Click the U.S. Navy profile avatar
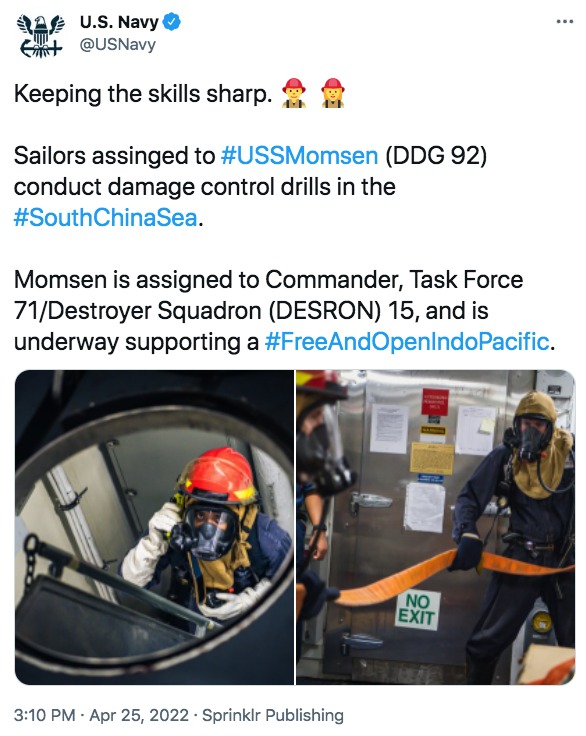The width and height of the screenshot is (586, 736). (40, 36)
